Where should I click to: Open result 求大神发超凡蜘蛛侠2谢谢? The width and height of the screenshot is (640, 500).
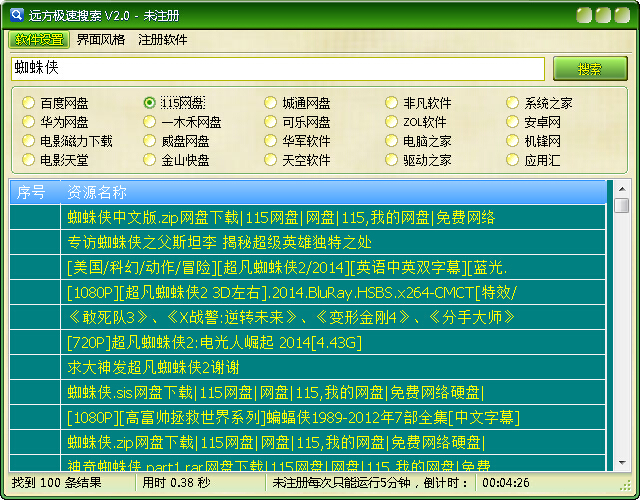click(307, 367)
